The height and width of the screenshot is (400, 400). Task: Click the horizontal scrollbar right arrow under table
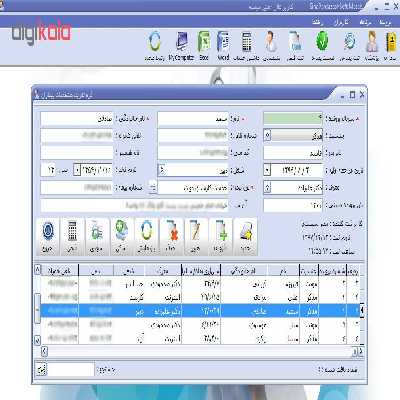coord(360,351)
